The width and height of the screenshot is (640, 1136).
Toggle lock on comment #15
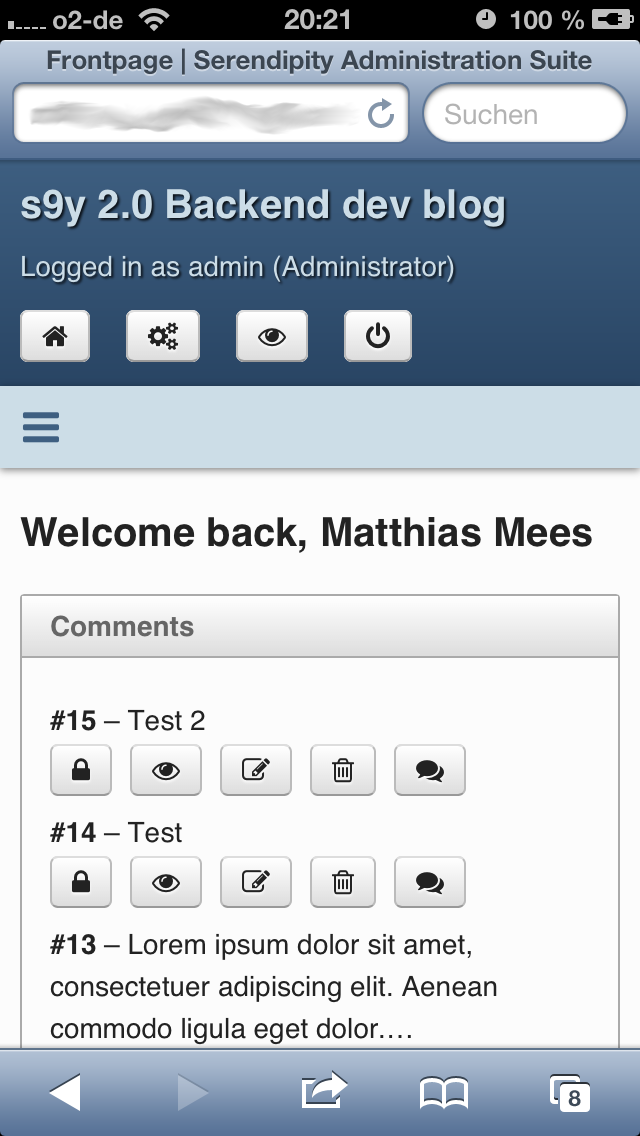tap(81, 770)
